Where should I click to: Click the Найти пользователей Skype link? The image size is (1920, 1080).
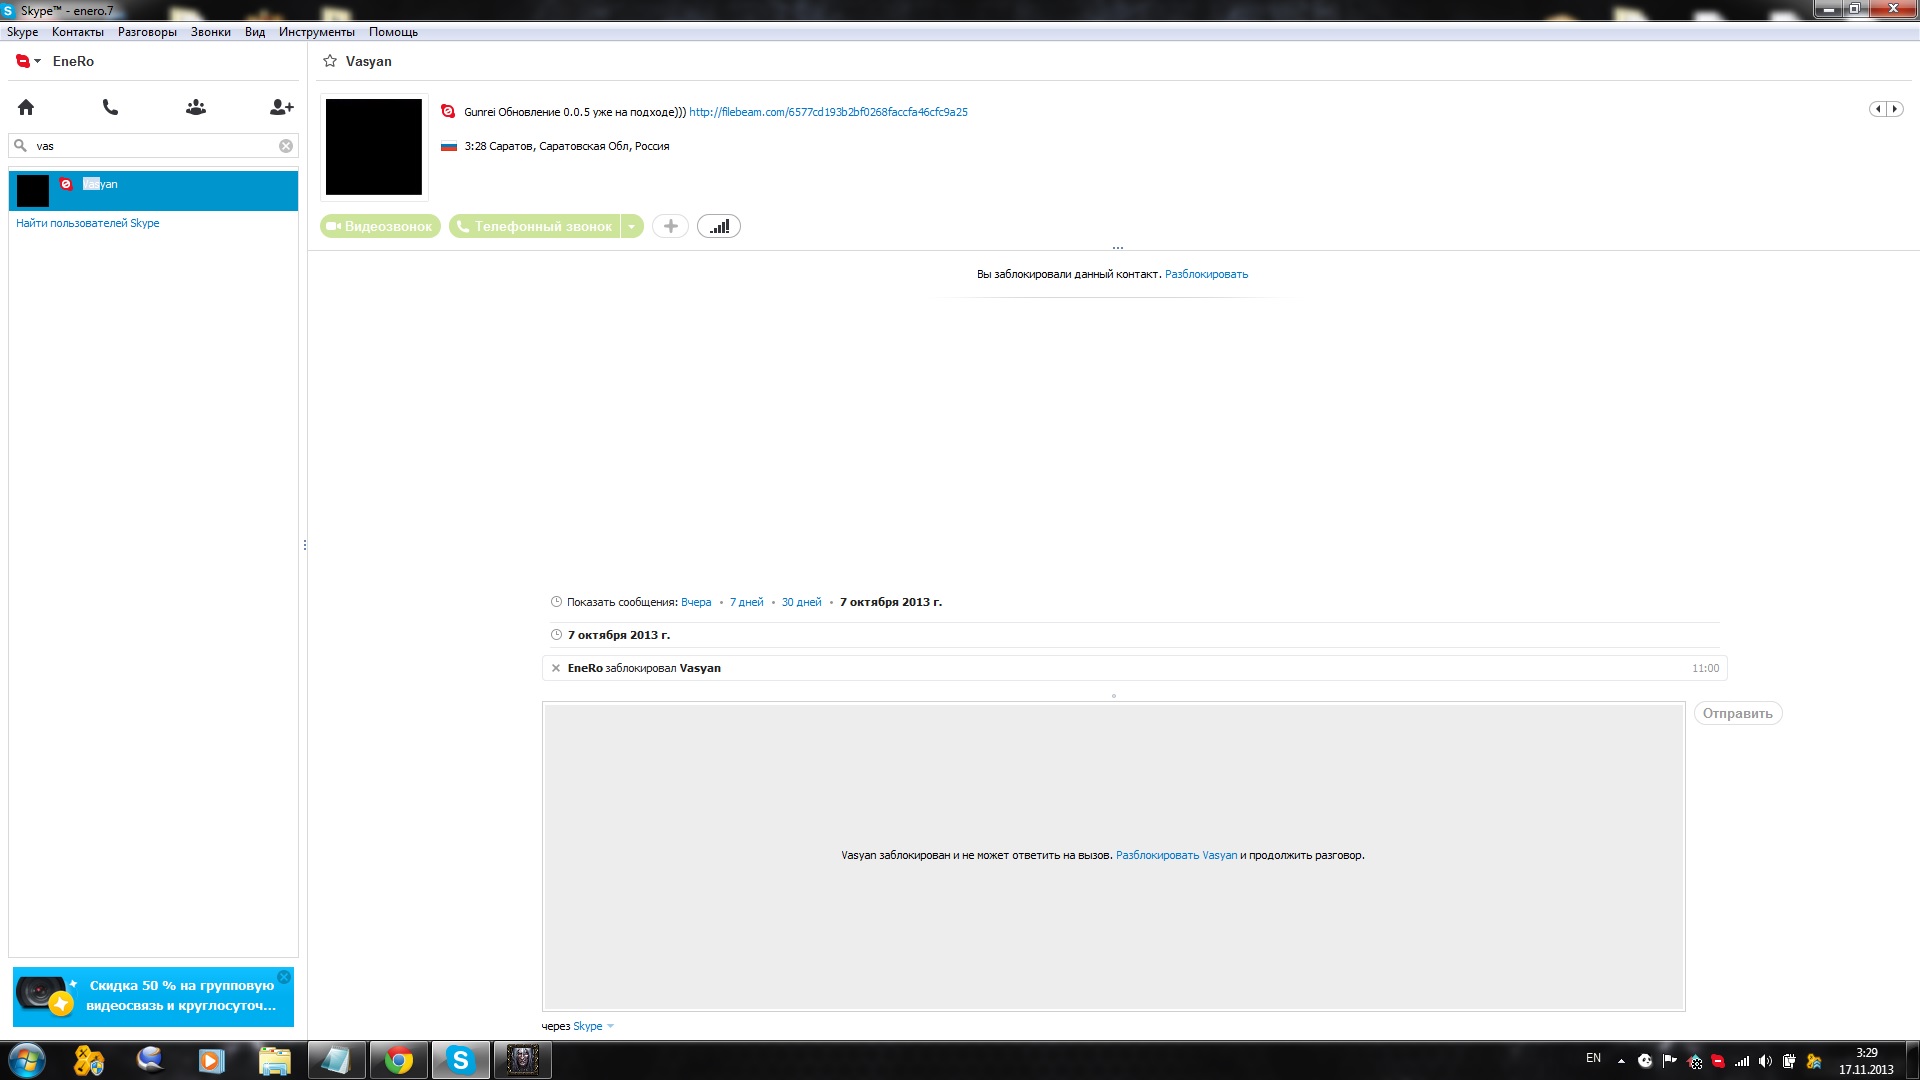click(x=88, y=223)
